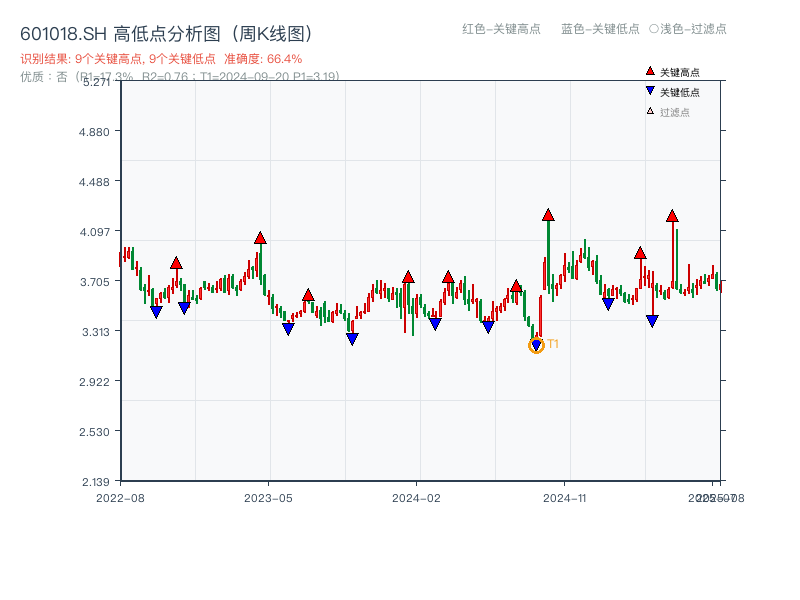Click the grey 优质：否 parameters line
Screen dimensions: 800x600
click(x=180, y=77)
